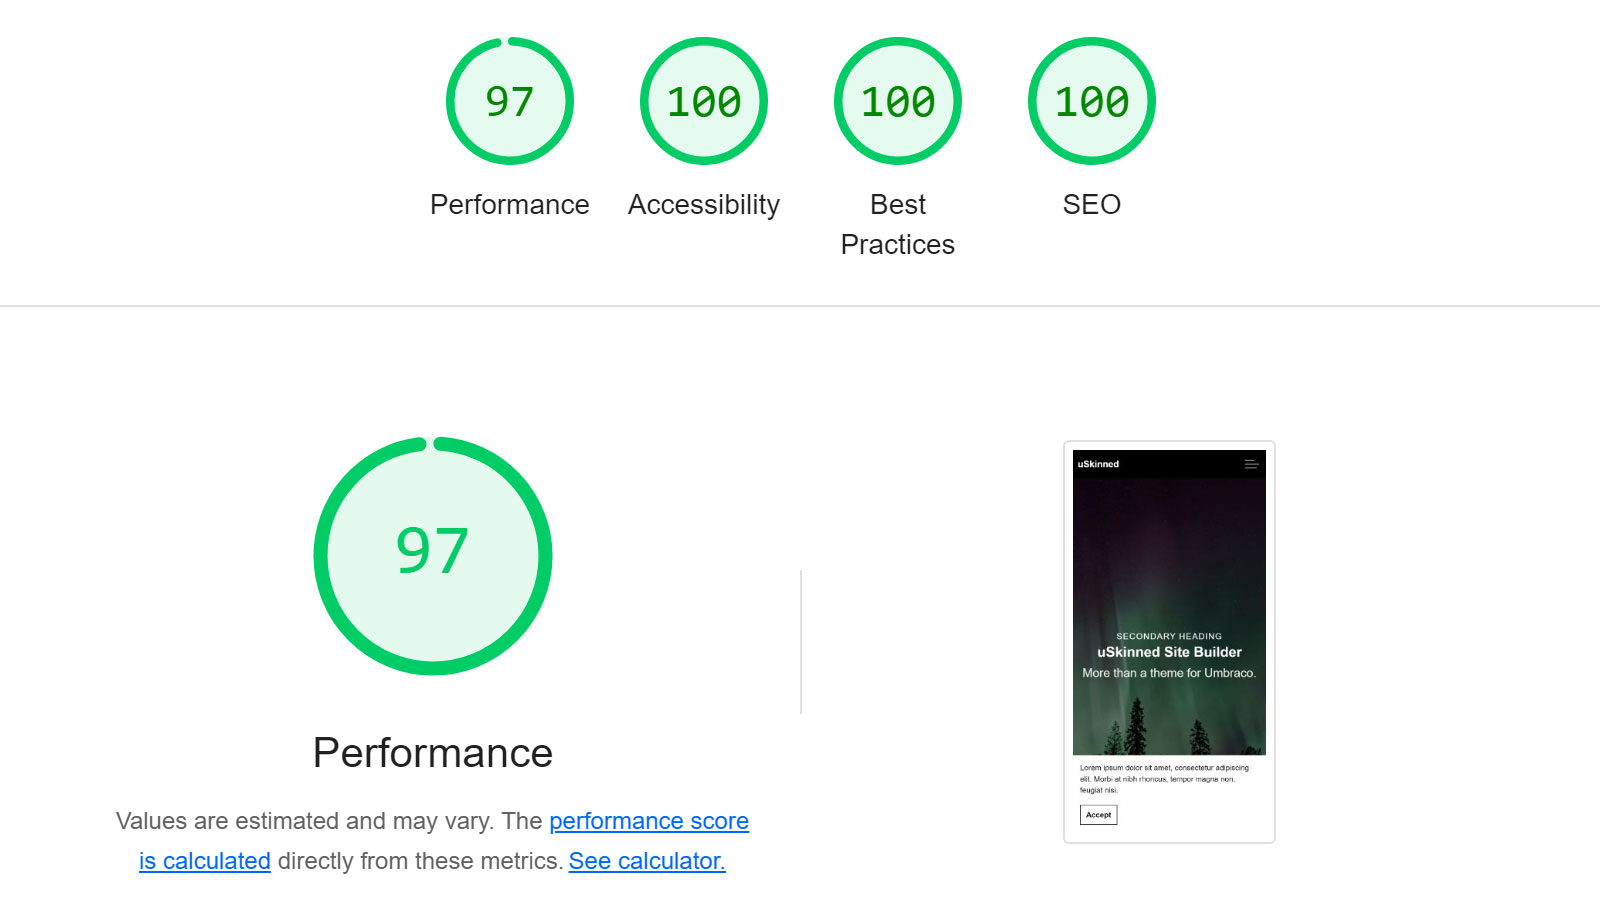The height and width of the screenshot is (899, 1600).
Task: Click the large Performance heading
Action: pyautogui.click(x=432, y=753)
